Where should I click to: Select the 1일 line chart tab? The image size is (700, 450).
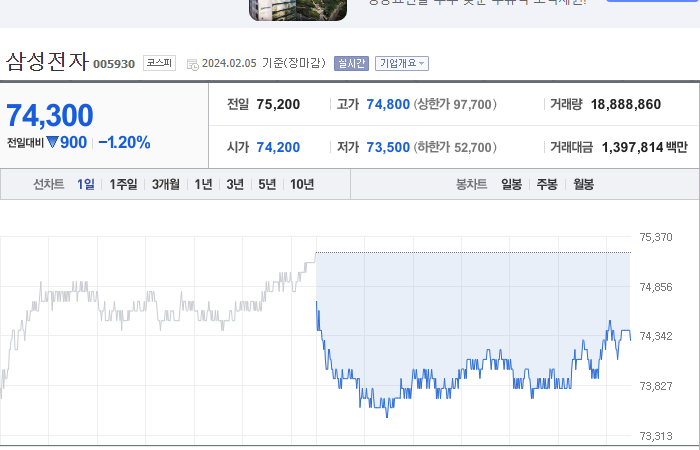[x=86, y=184]
